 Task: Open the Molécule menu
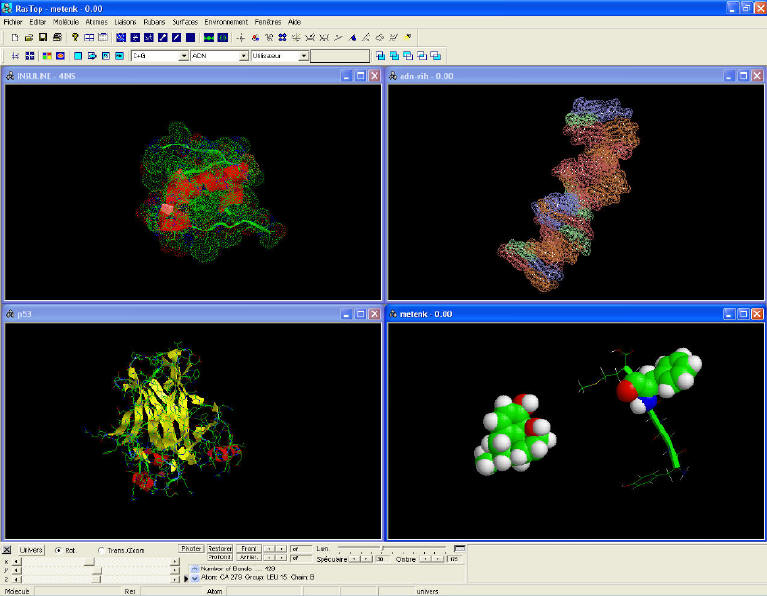[64, 21]
